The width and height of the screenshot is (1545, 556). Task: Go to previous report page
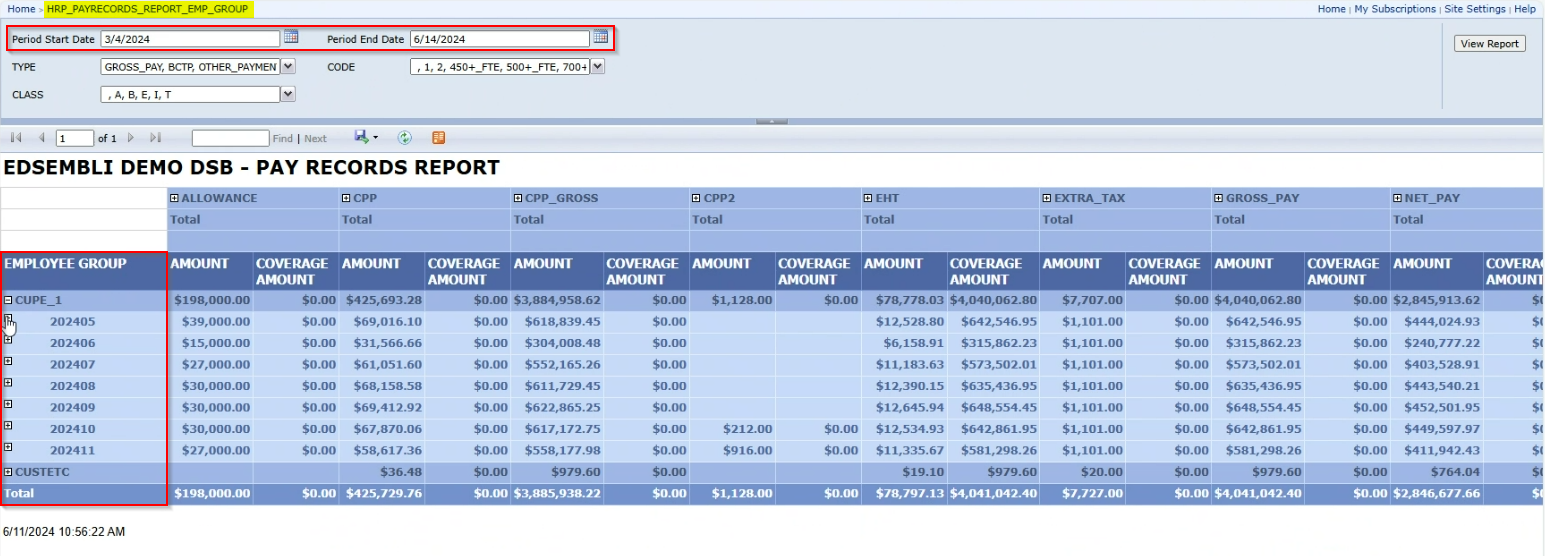pos(42,138)
